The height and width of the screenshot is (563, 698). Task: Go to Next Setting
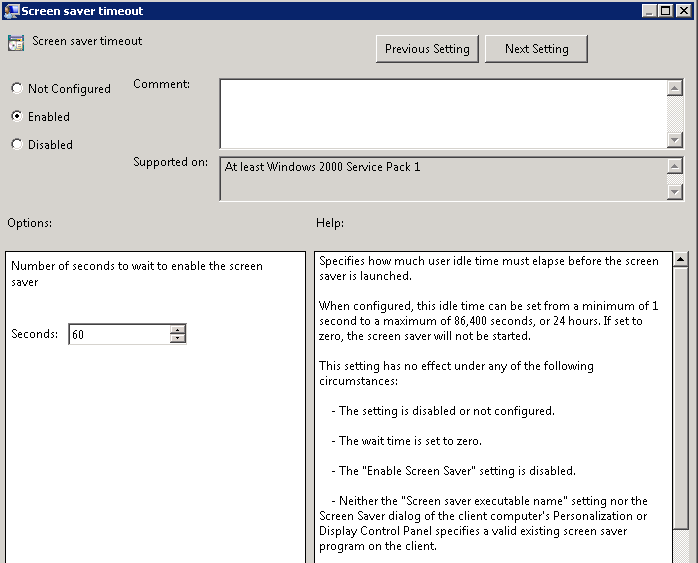536,49
